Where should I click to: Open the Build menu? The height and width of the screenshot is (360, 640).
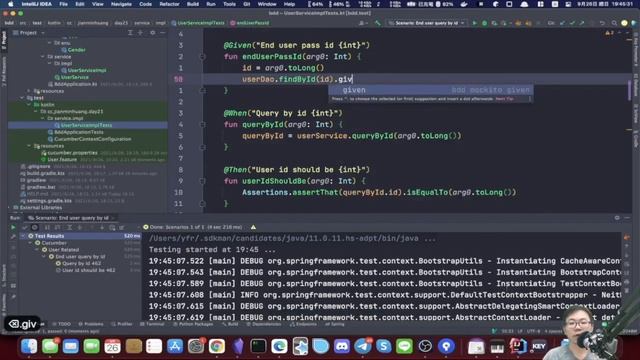pos(193,4)
